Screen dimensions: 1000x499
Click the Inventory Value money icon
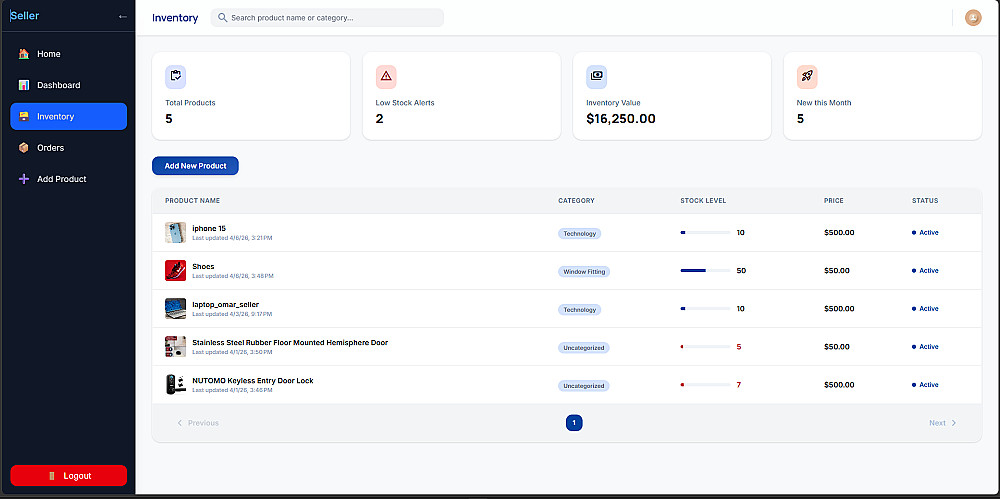(596, 77)
